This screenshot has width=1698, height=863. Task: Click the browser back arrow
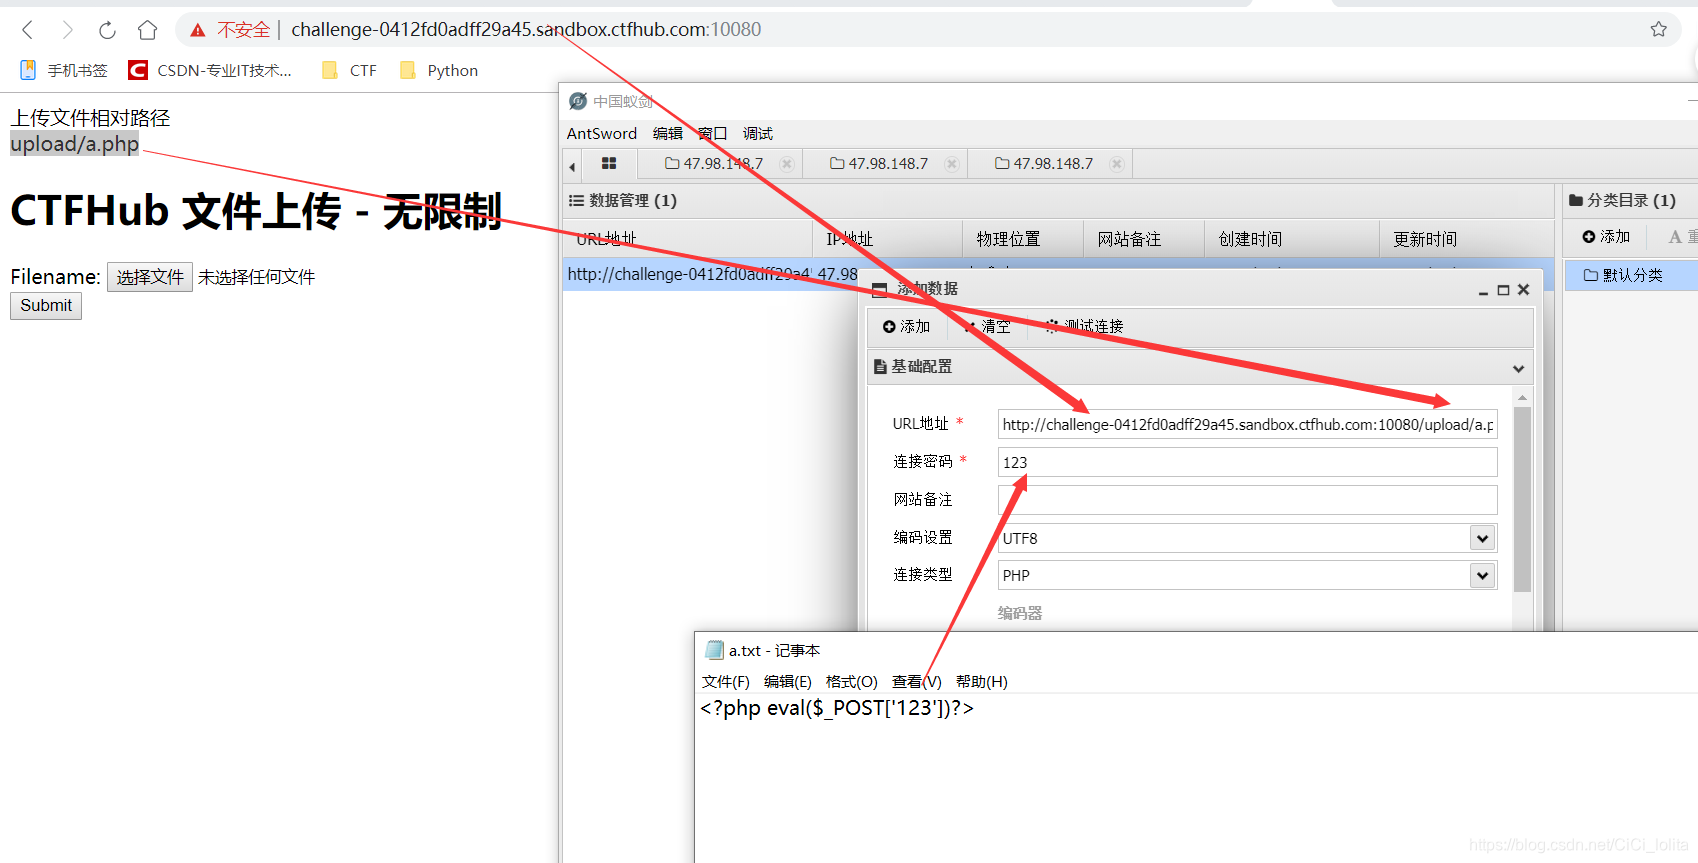pos(28,30)
